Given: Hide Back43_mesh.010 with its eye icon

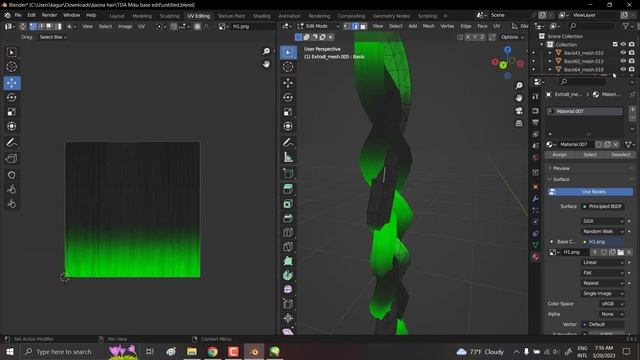Looking at the screenshot, I should 623,53.
